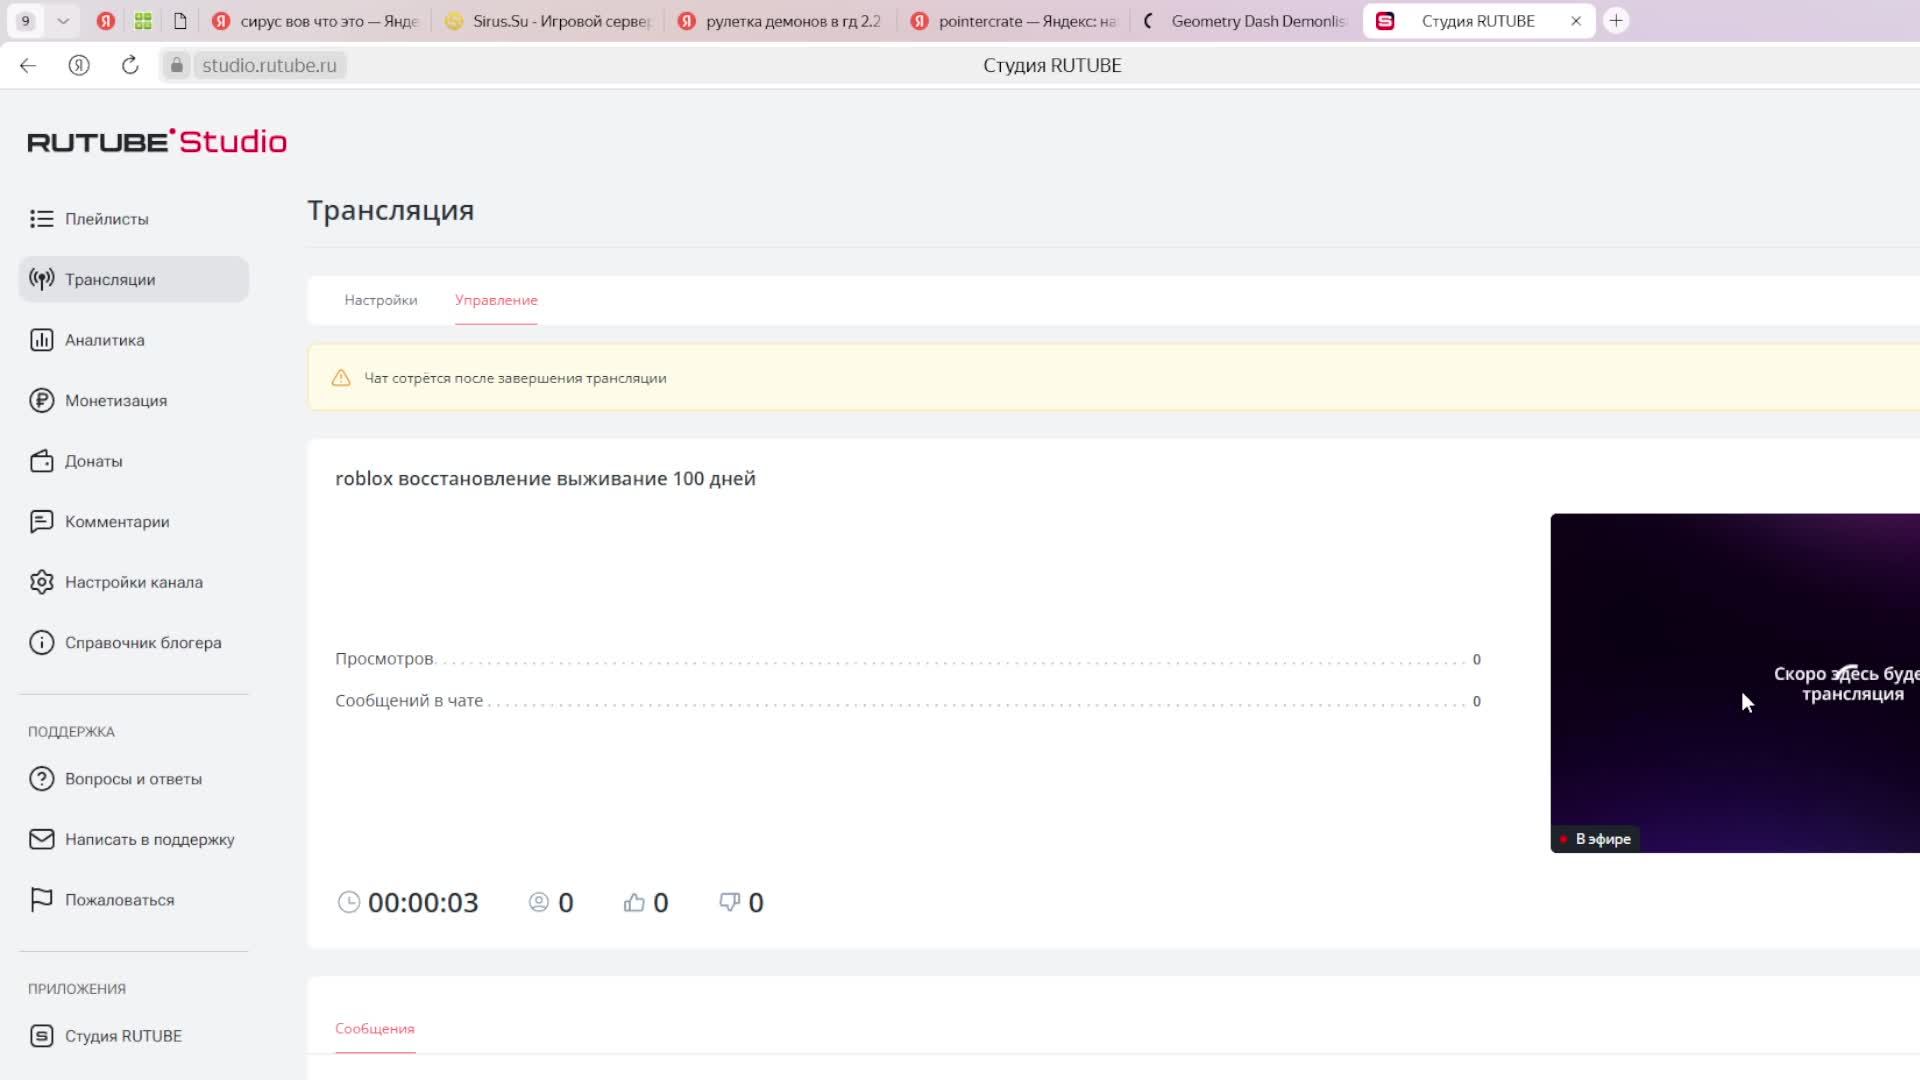Click the Написать в поддержку envelope icon

[x=41, y=839]
